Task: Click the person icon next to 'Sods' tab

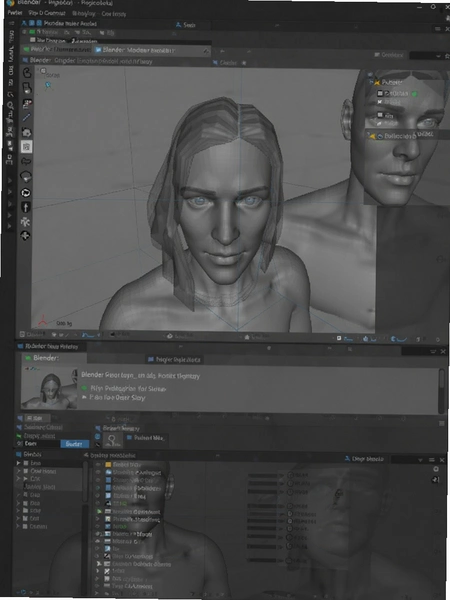Action: (178, 25)
